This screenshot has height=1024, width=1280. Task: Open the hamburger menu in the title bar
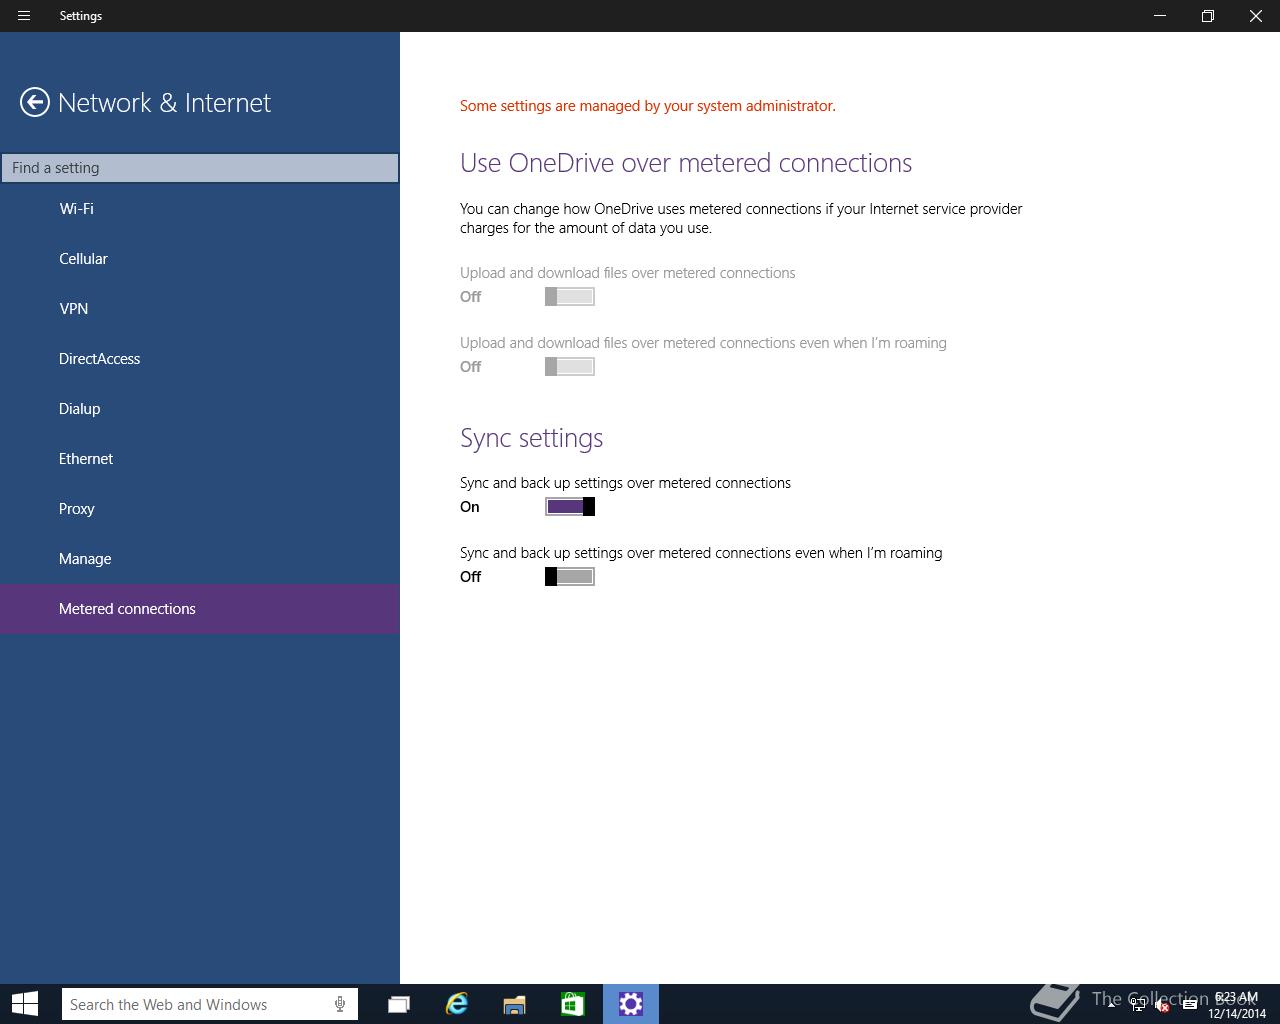click(x=24, y=16)
